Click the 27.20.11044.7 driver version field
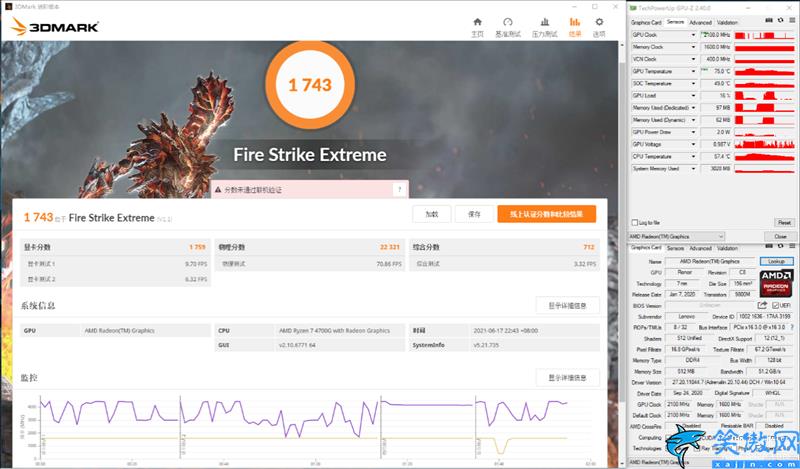800x469 pixels. (728, 382)
